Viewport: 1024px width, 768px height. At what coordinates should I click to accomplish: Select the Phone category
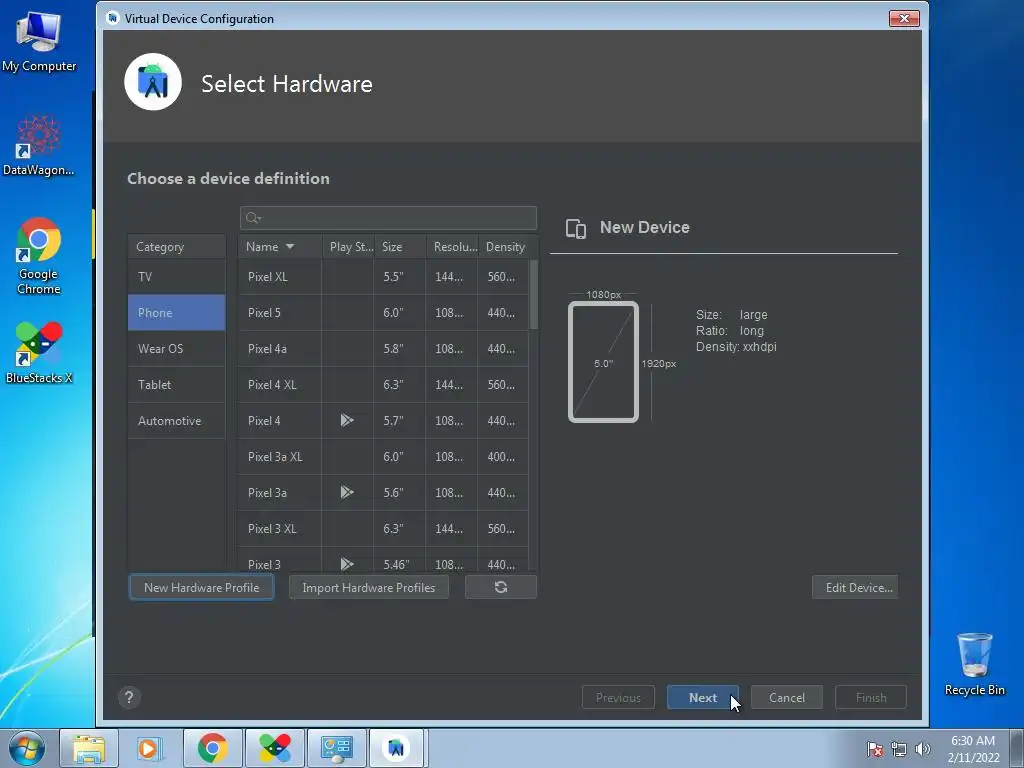coord(176,312)
